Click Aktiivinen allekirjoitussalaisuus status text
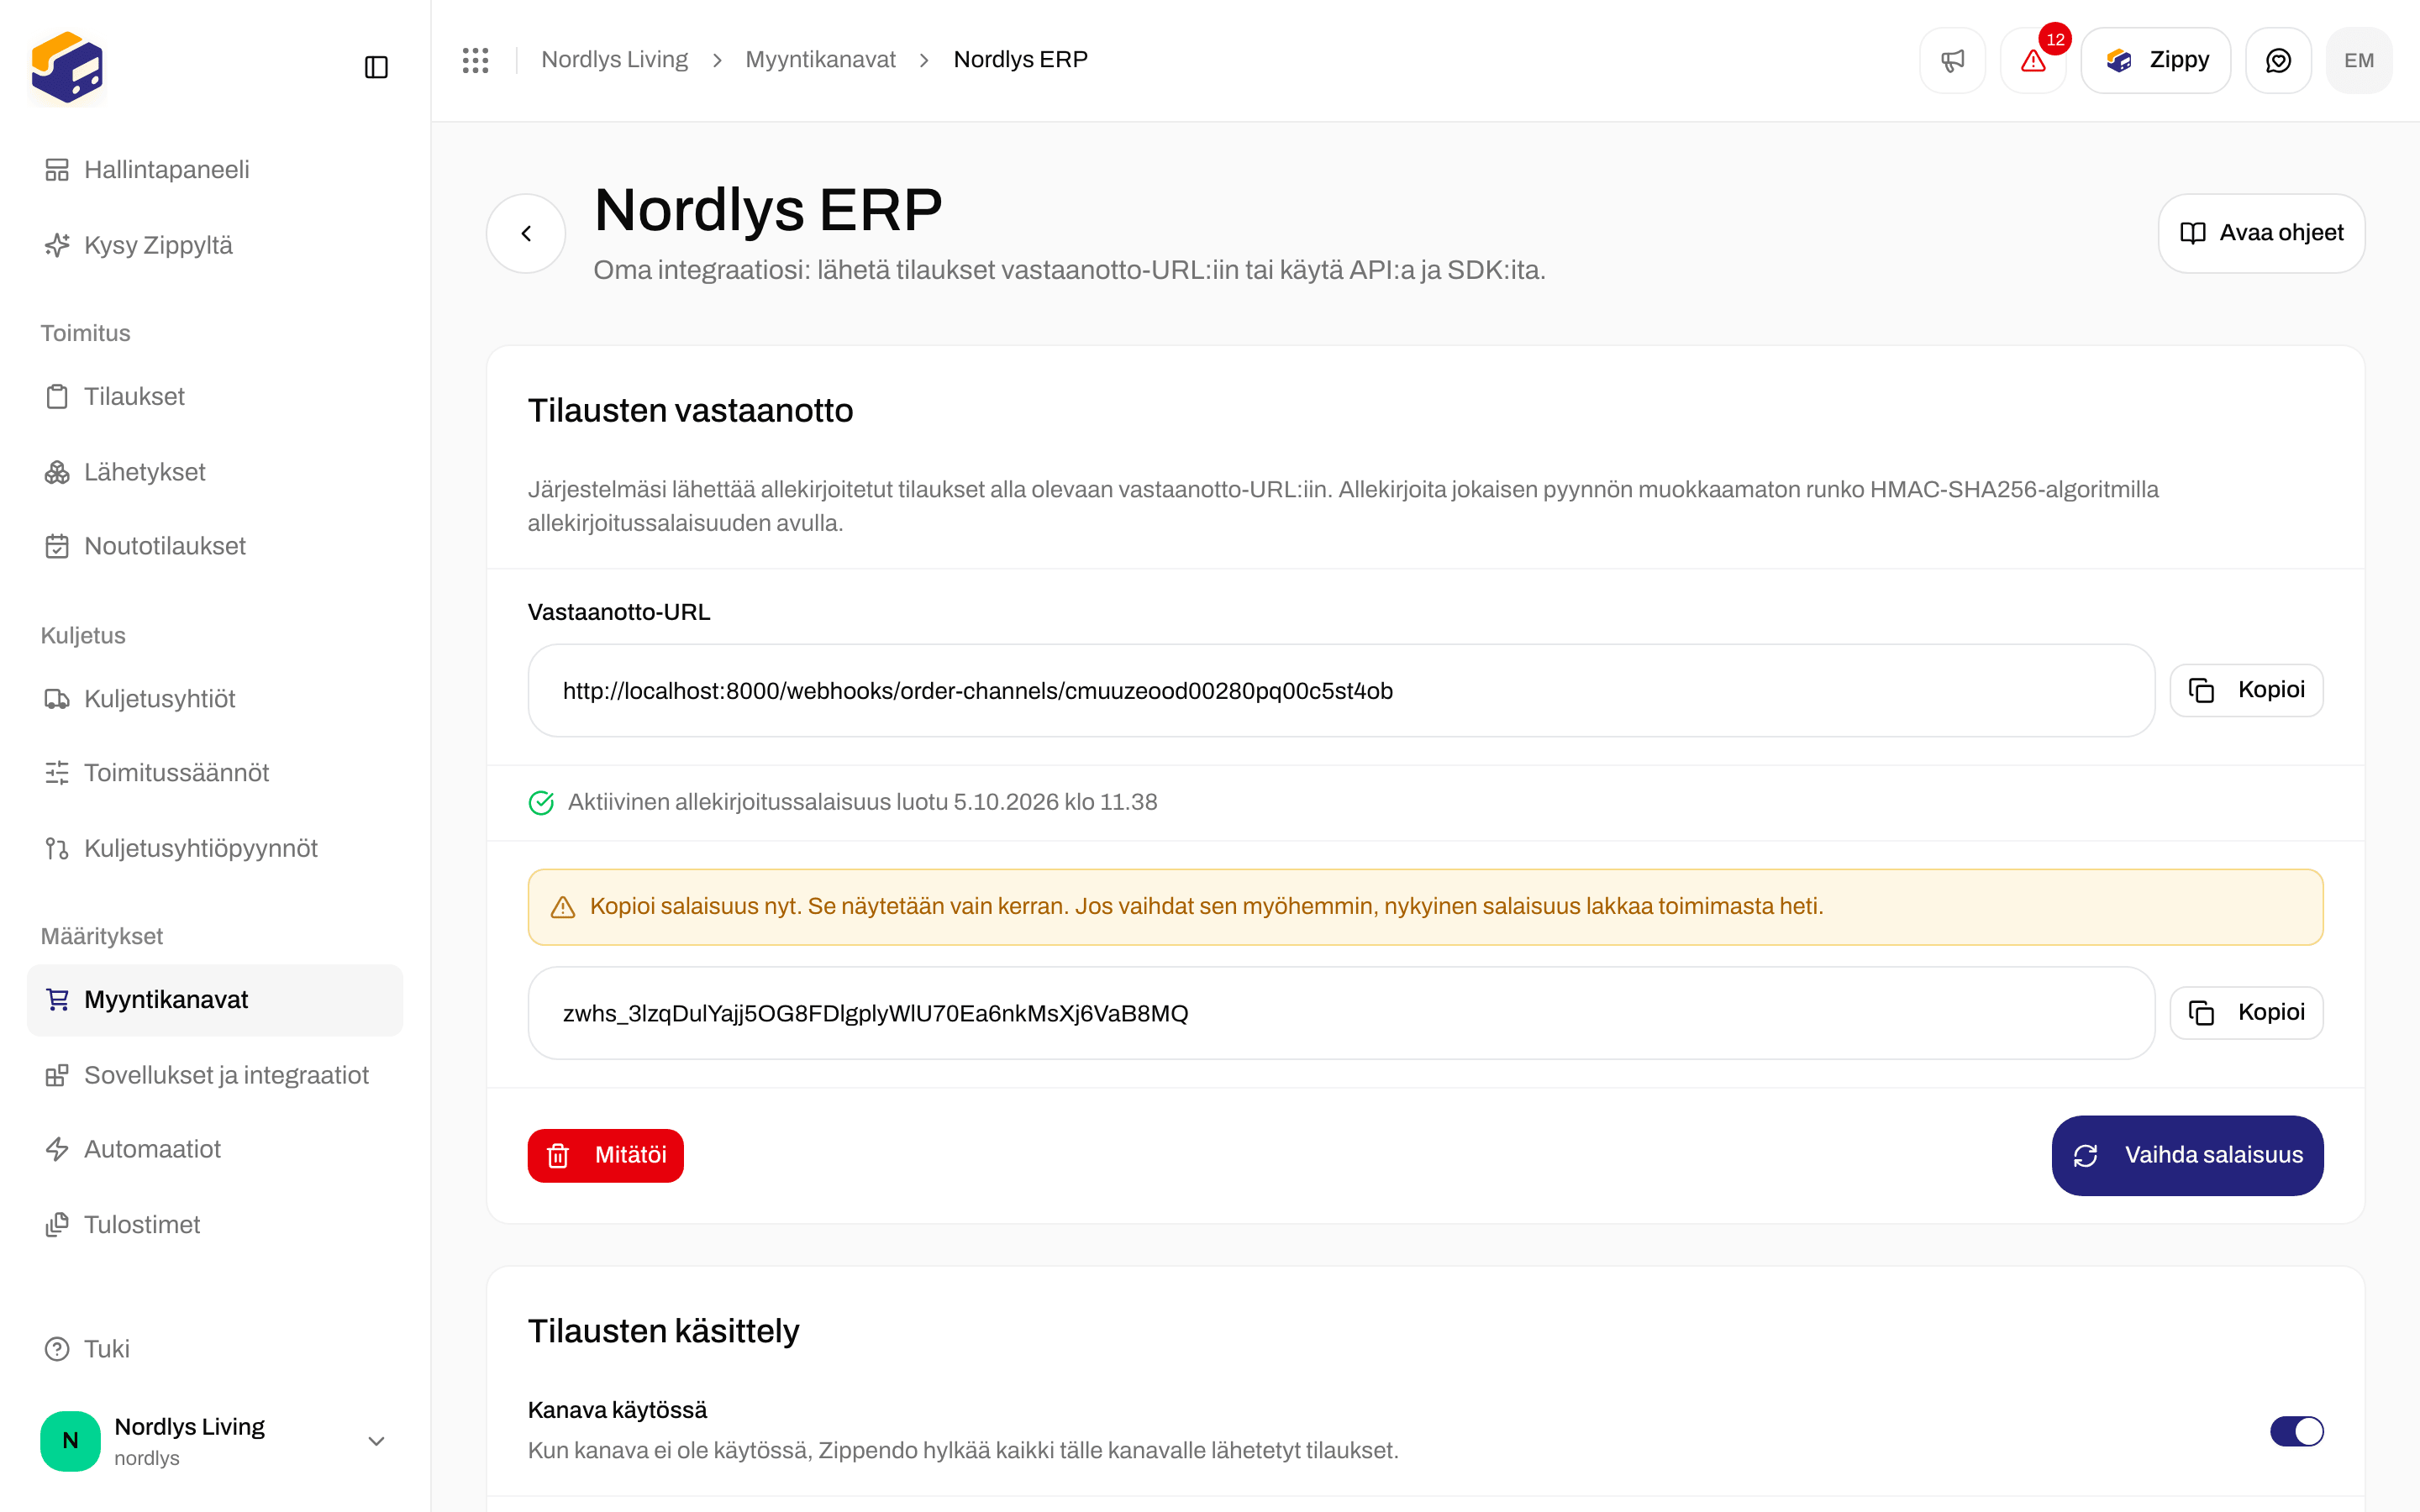 [x=862, y=802]
